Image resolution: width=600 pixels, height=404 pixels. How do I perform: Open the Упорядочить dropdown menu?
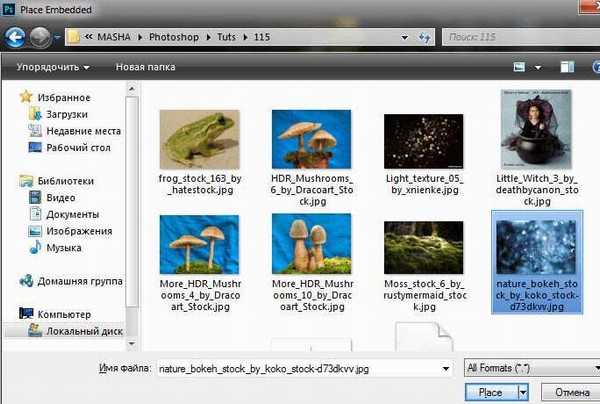coord(52,67)
